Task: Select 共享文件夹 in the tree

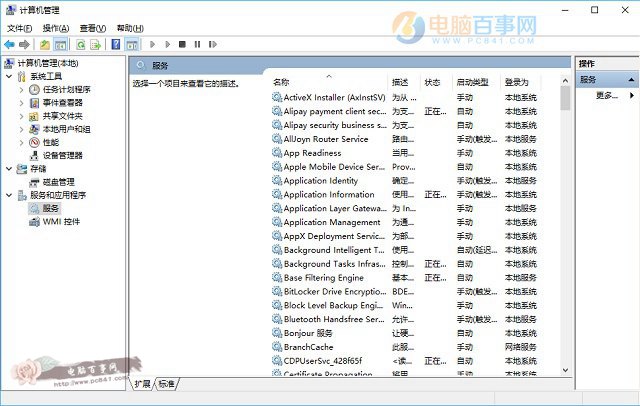Action: (62, 116)
